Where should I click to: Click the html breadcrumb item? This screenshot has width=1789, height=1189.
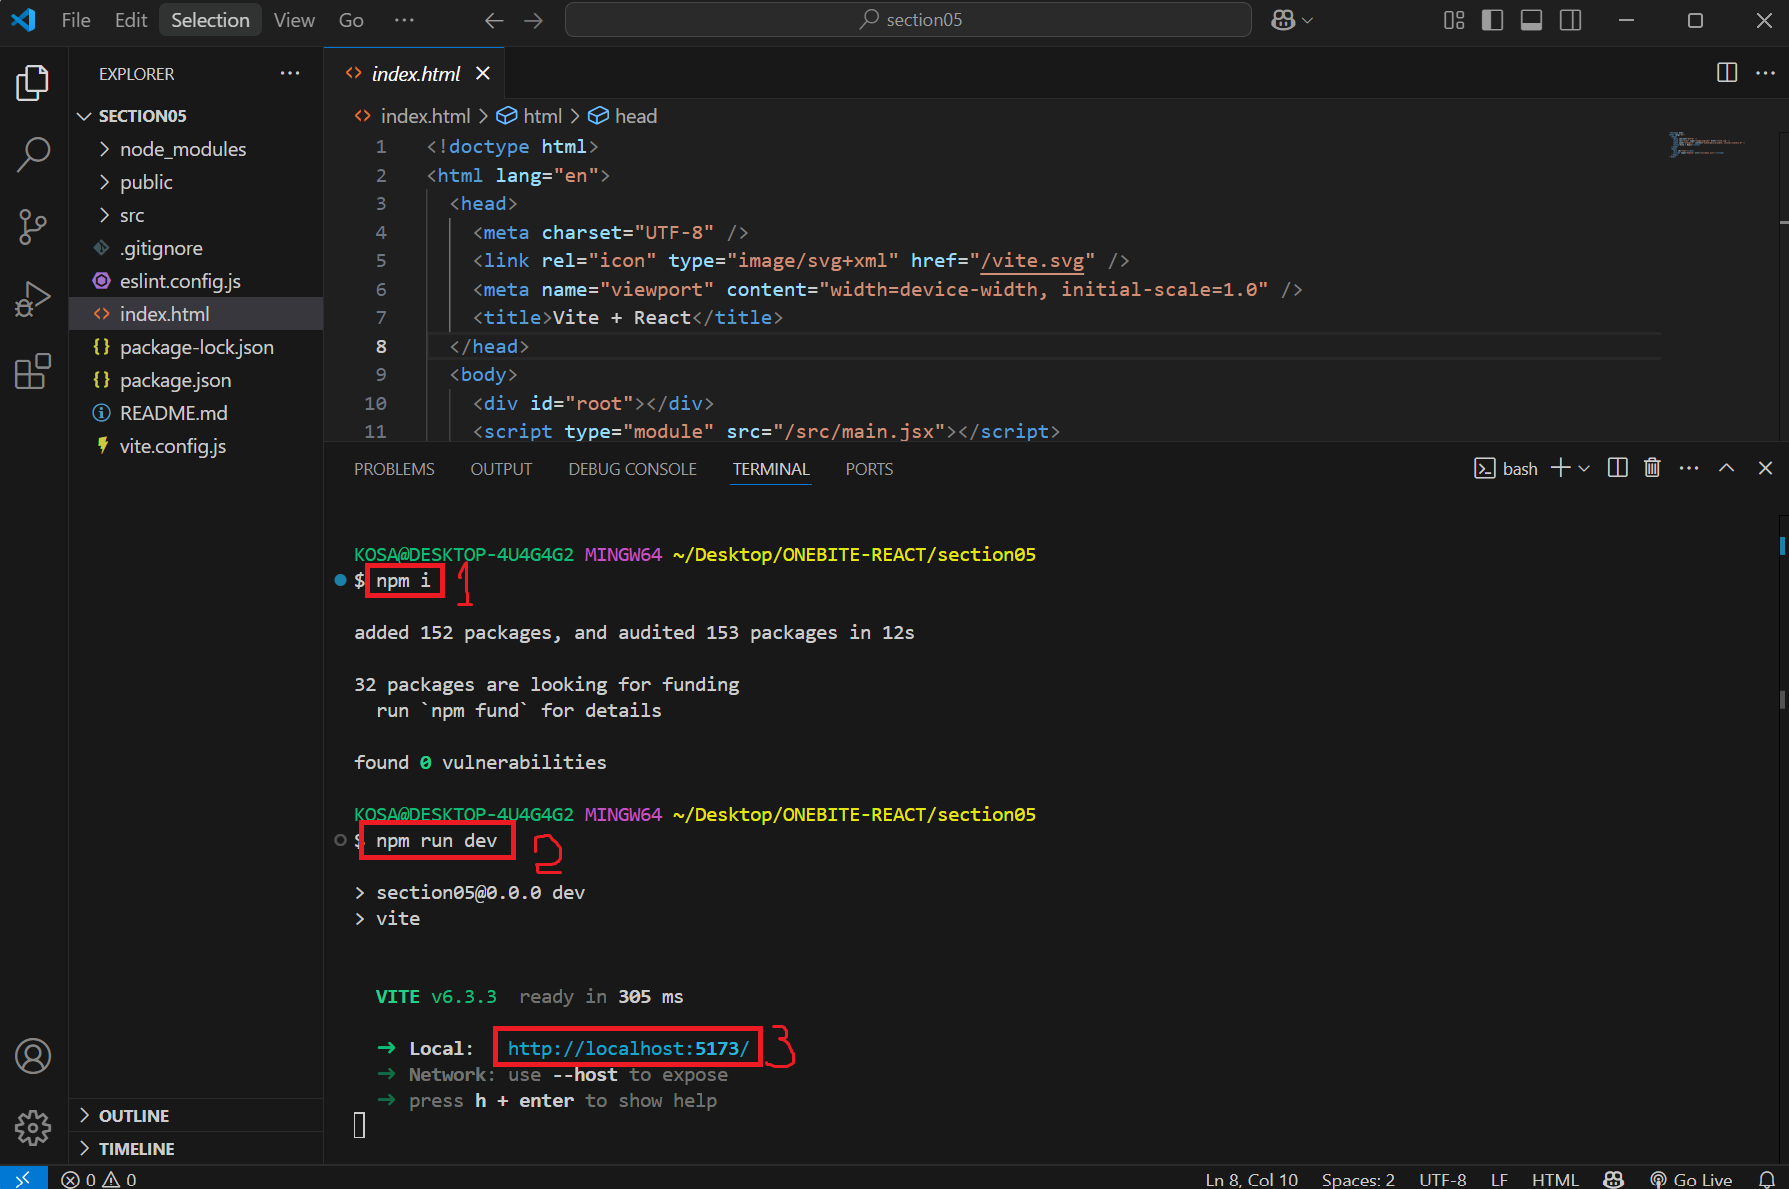pos(530,116)
